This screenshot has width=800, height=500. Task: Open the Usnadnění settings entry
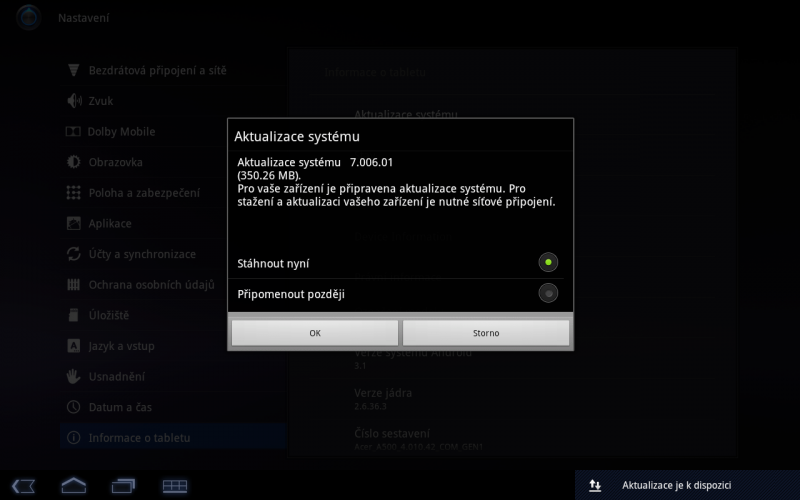pos(172,377)
